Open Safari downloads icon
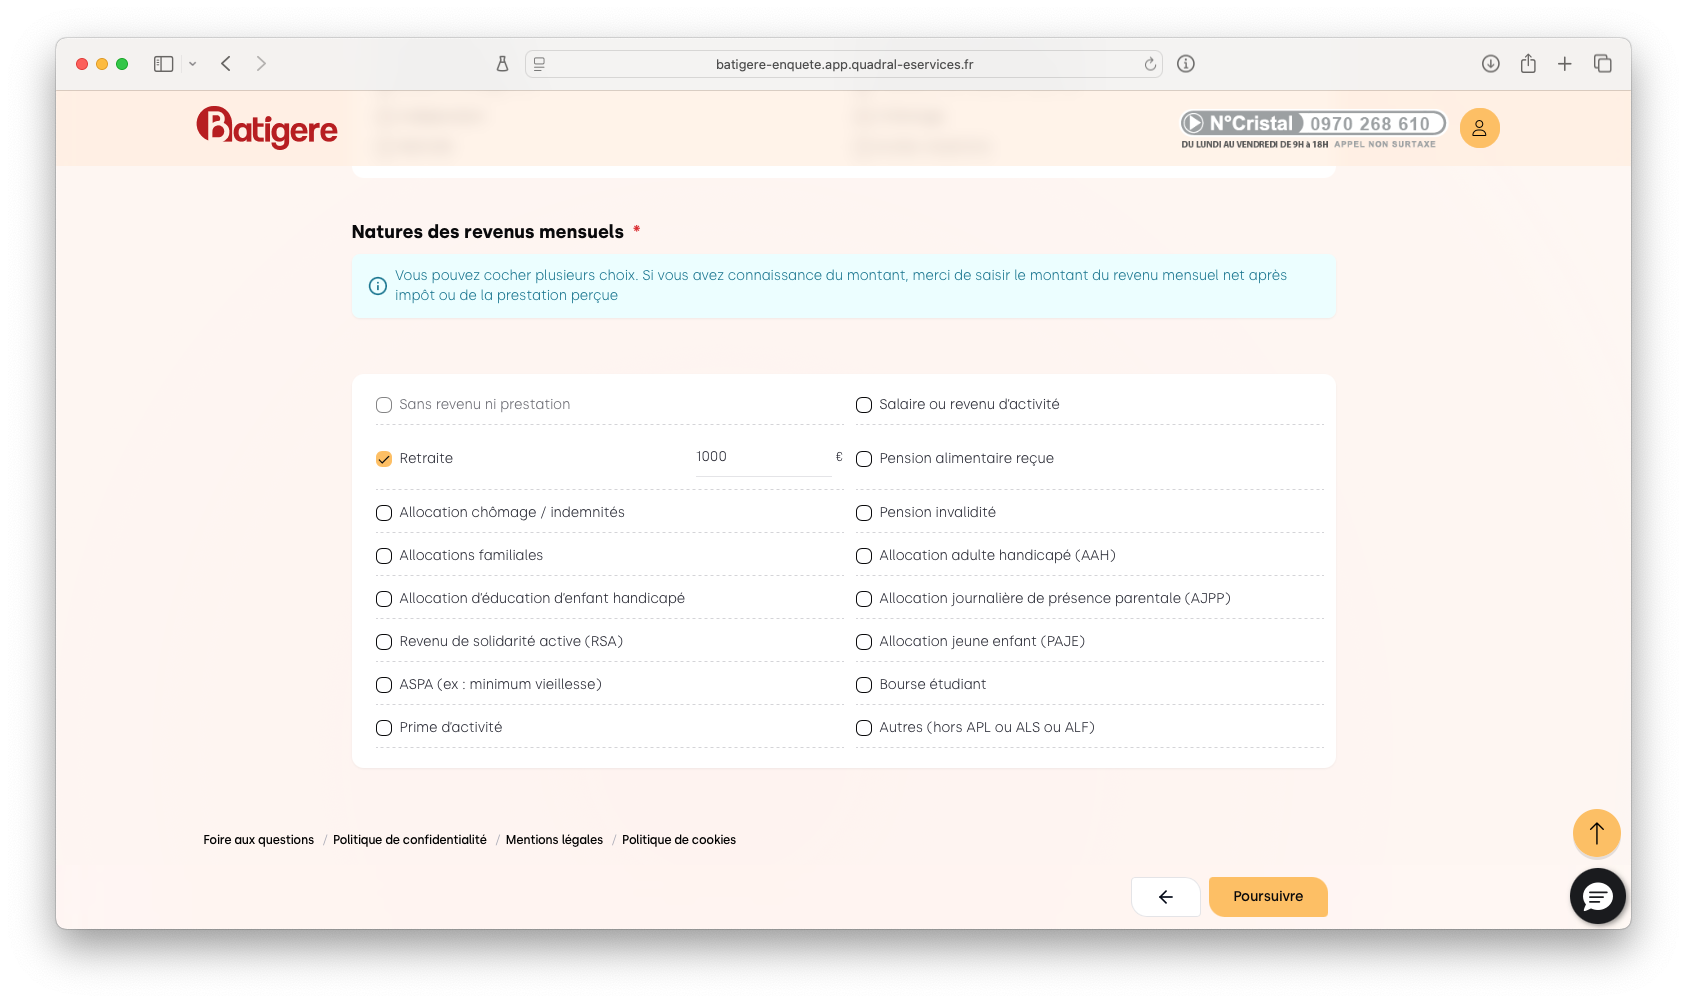The height and width of the screenshot is (1003, 1687). [x=1490, y=64]
